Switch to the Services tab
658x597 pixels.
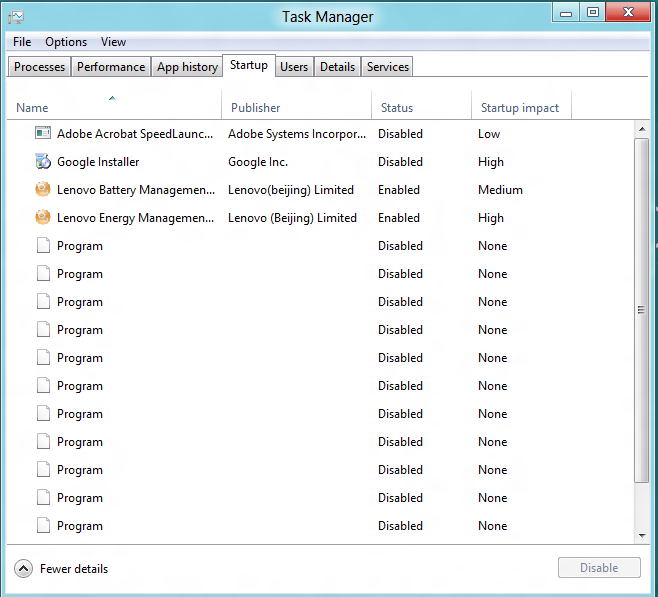point(387,67)
